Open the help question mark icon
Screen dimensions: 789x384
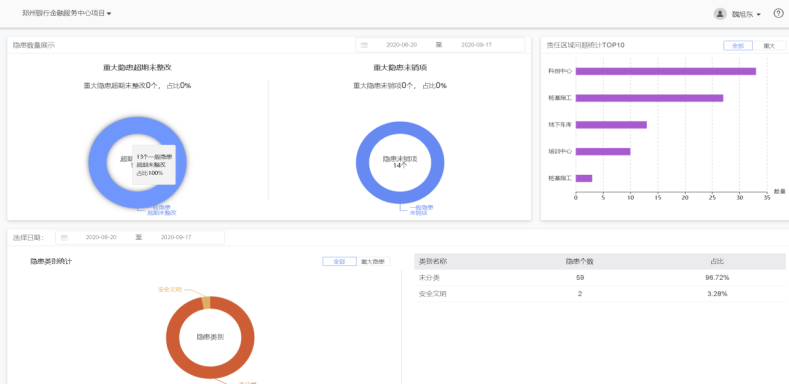(778, 14)
